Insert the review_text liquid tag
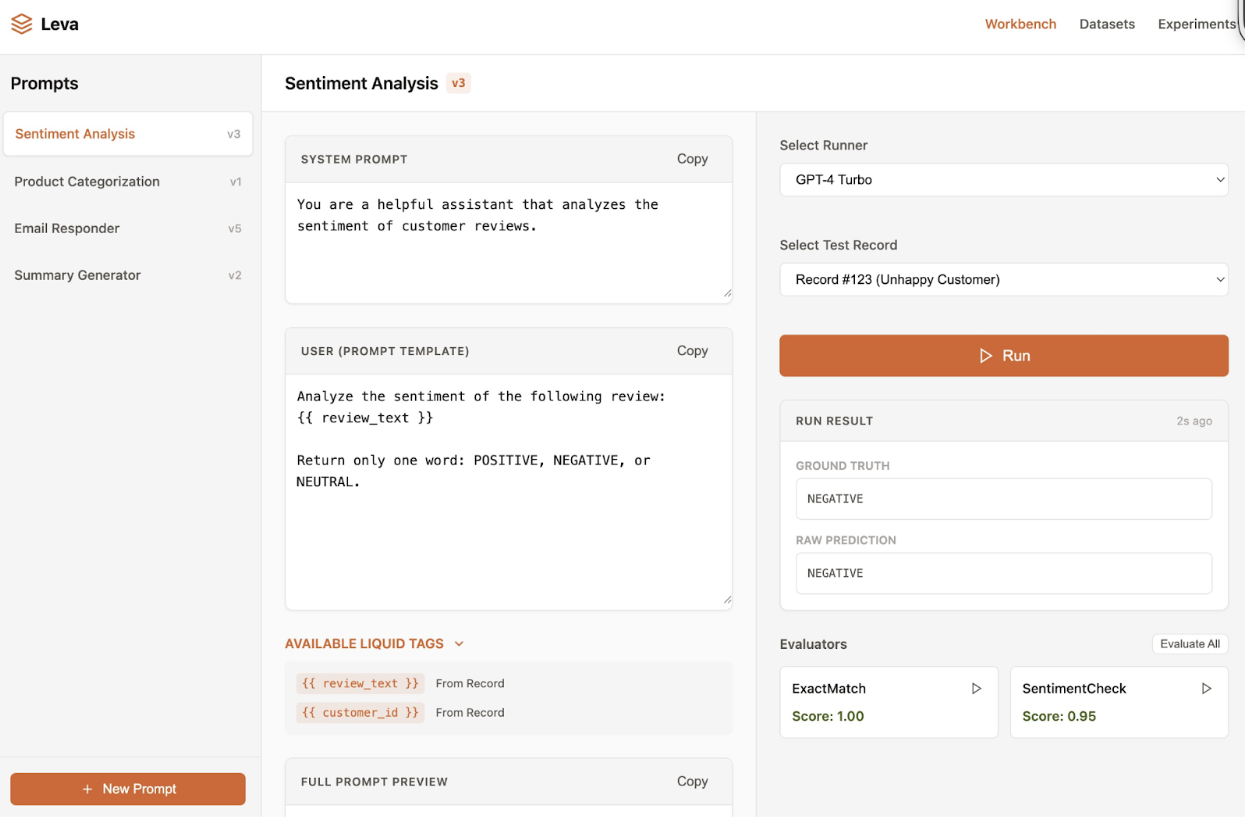This screenshot has height=826, width=1248. 360,684
